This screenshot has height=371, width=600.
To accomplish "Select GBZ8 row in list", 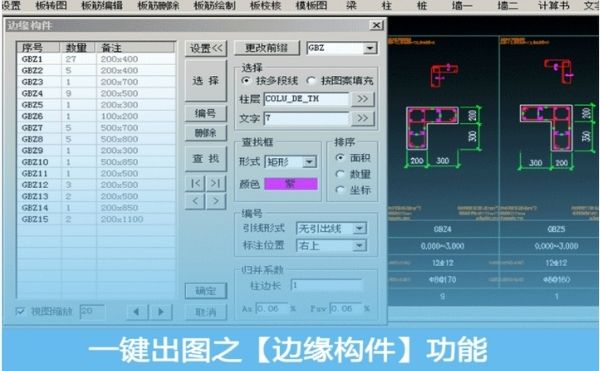I will [96, 139].
